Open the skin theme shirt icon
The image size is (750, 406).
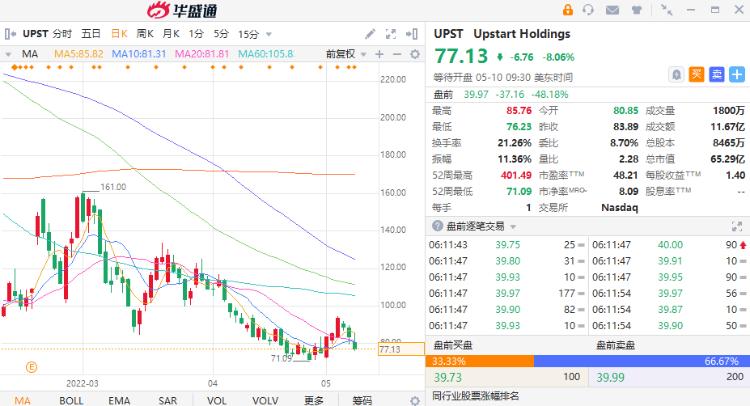tap(636, 10)
